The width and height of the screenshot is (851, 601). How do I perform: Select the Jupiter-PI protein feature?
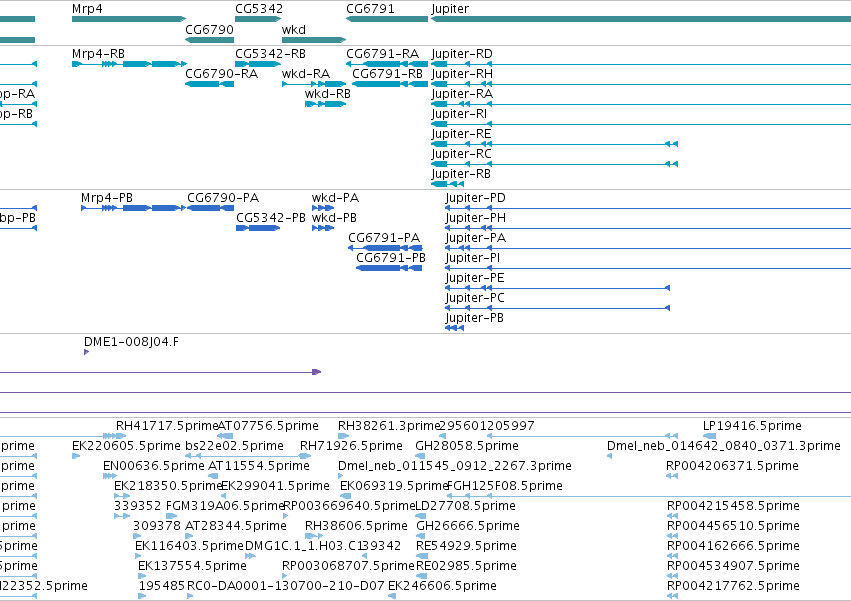coord(648,268)
